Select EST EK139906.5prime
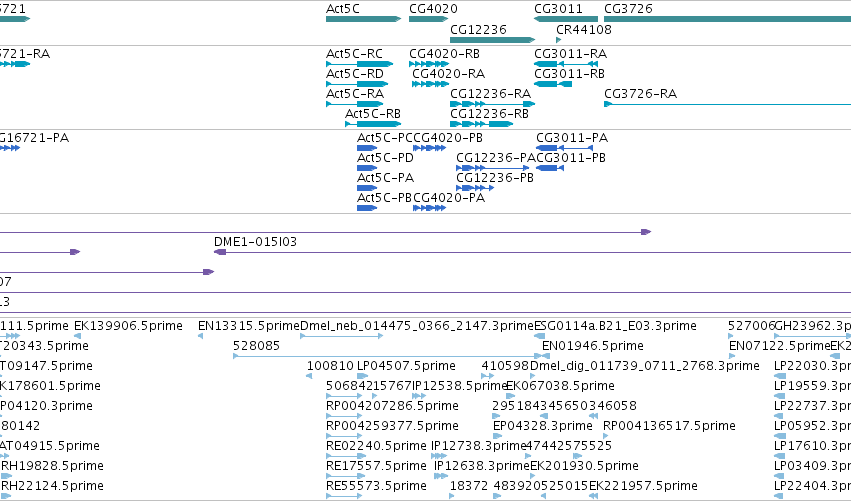 [x=128, y=326]
